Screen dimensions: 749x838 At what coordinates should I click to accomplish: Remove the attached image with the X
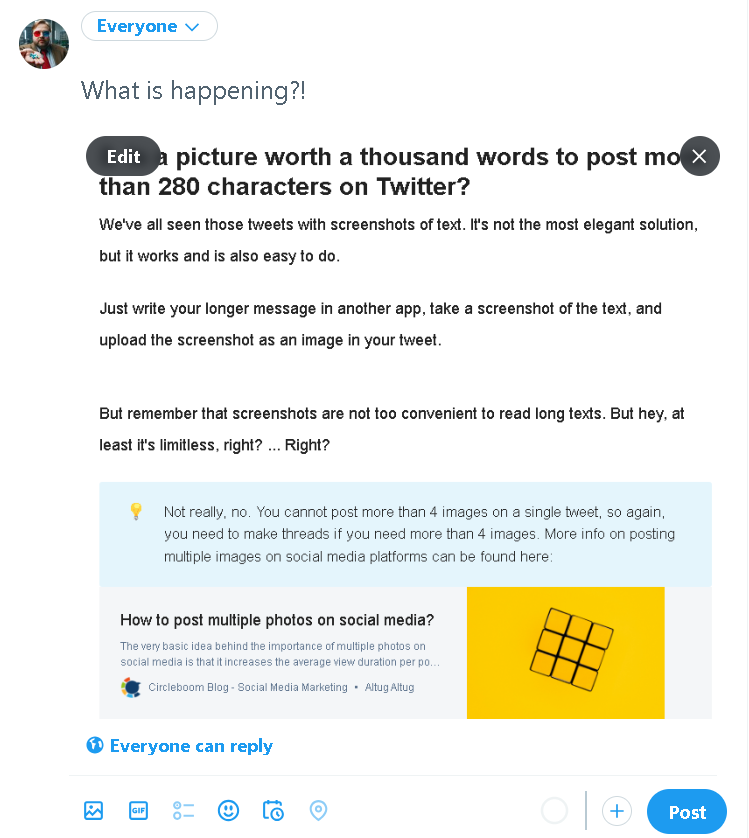[700, 156]
